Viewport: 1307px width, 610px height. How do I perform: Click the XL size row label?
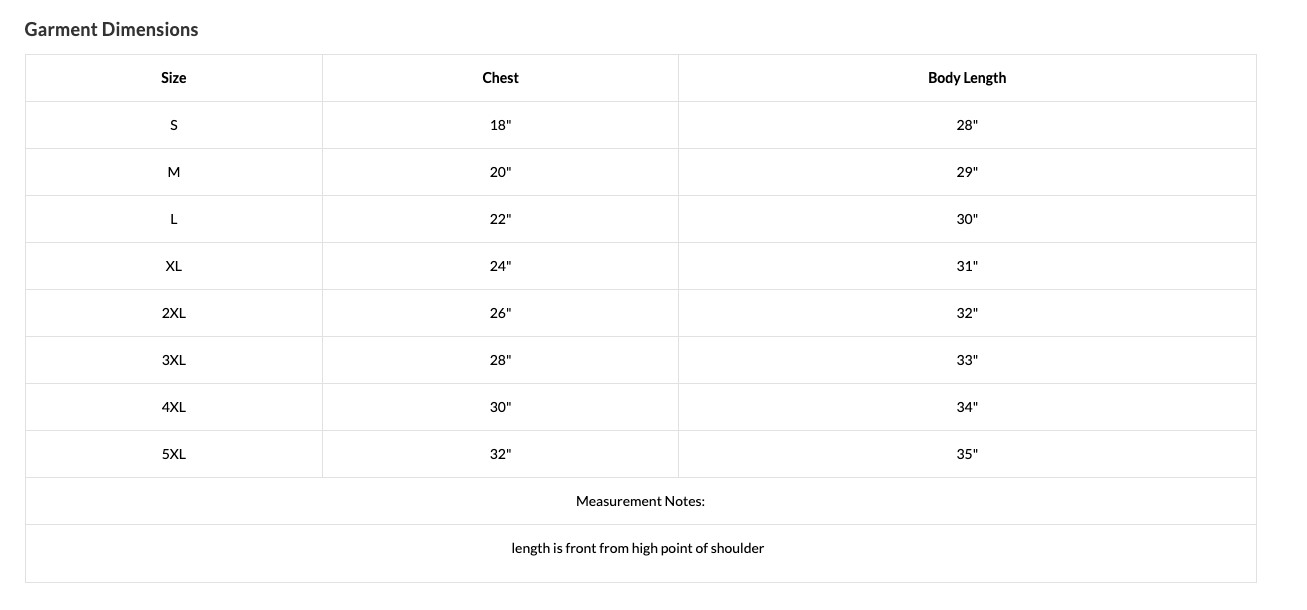[x=174, y=266]
